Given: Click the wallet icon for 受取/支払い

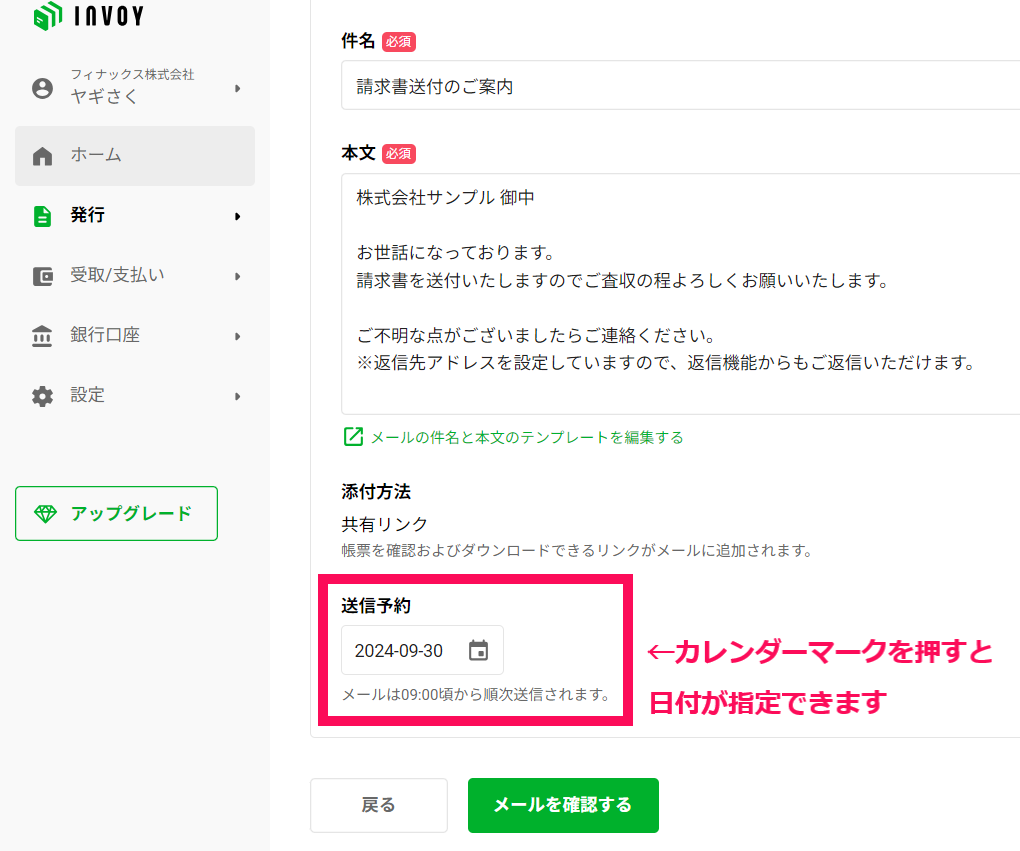Looking at the screenshot, I should (42, 277).
